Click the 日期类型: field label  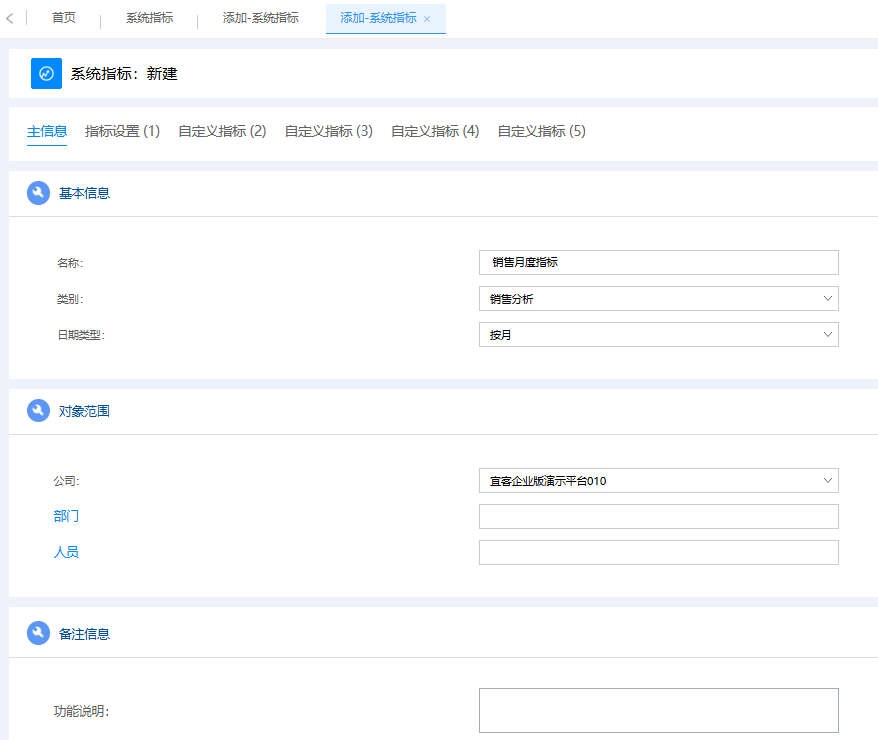(x=81, y=335)
